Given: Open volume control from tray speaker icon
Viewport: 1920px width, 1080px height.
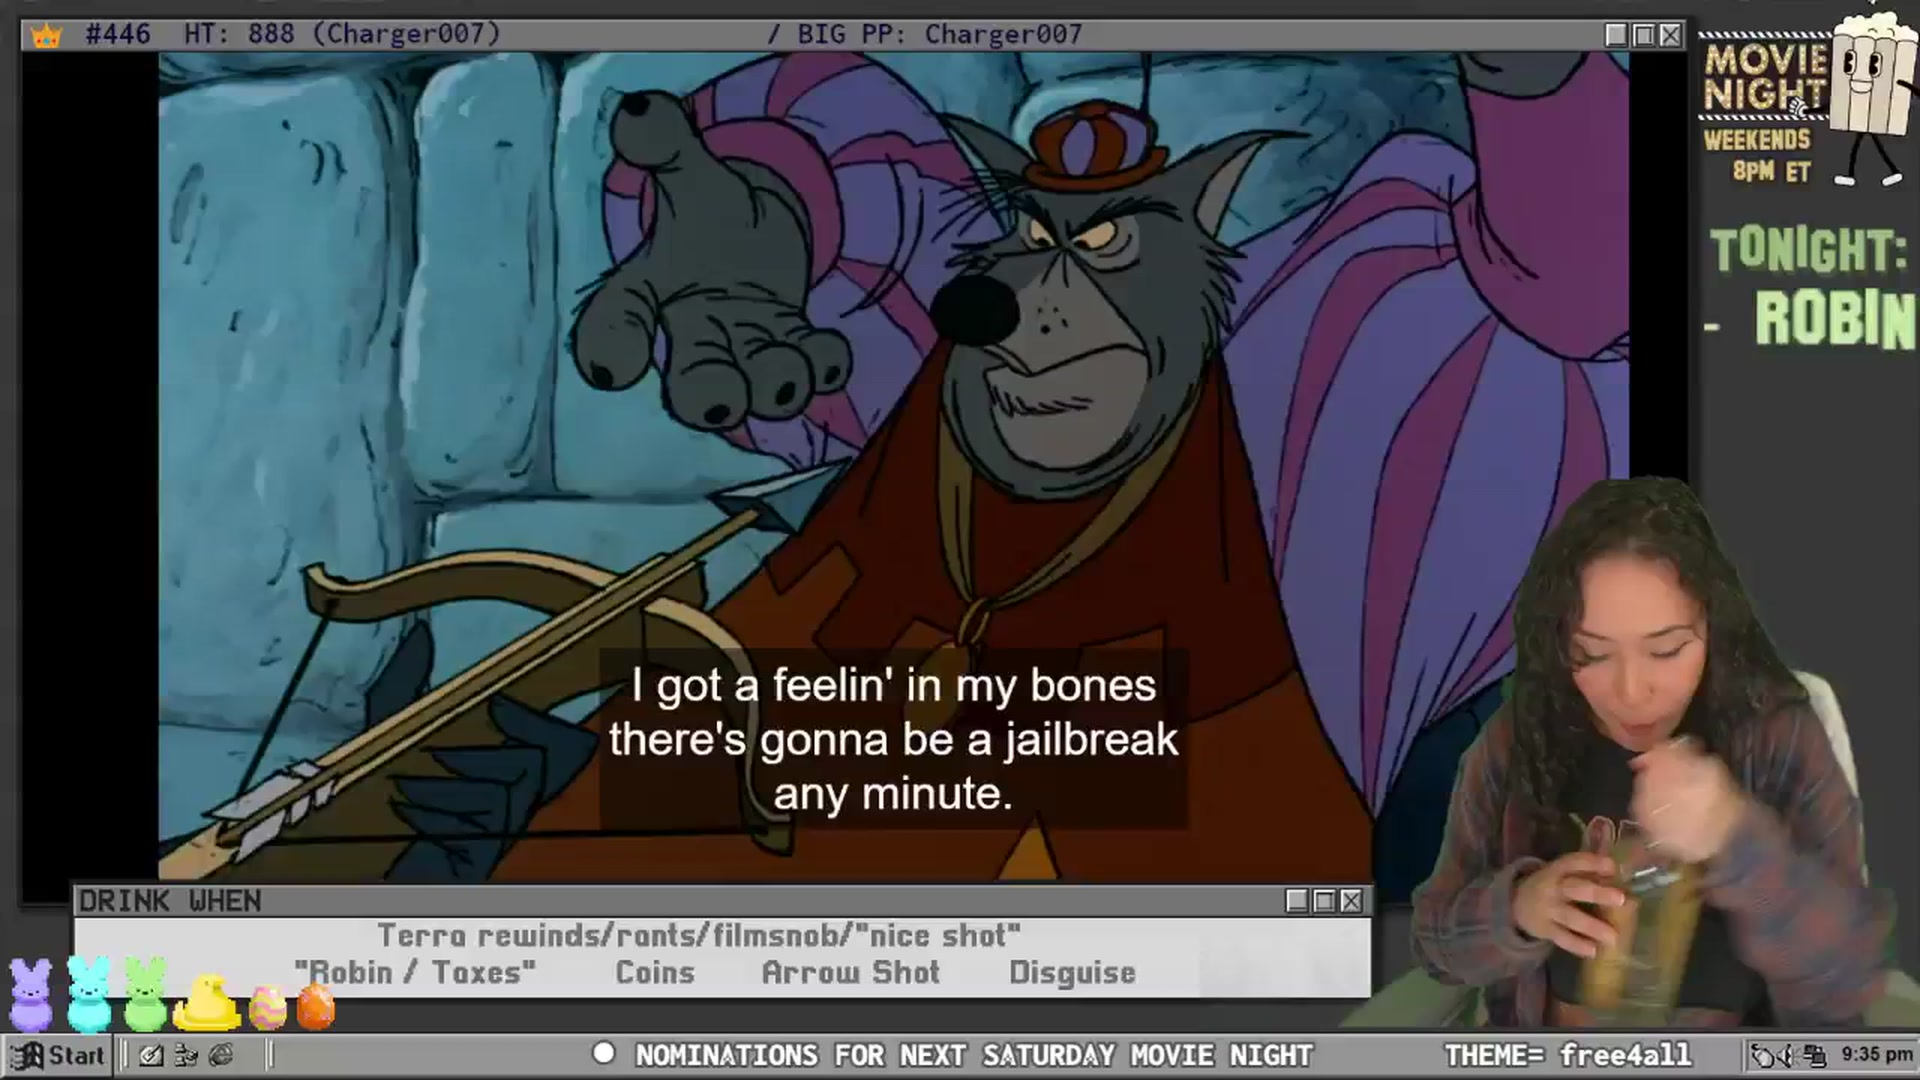Looking at the screenshot, I should (x=1789, y=1055).
